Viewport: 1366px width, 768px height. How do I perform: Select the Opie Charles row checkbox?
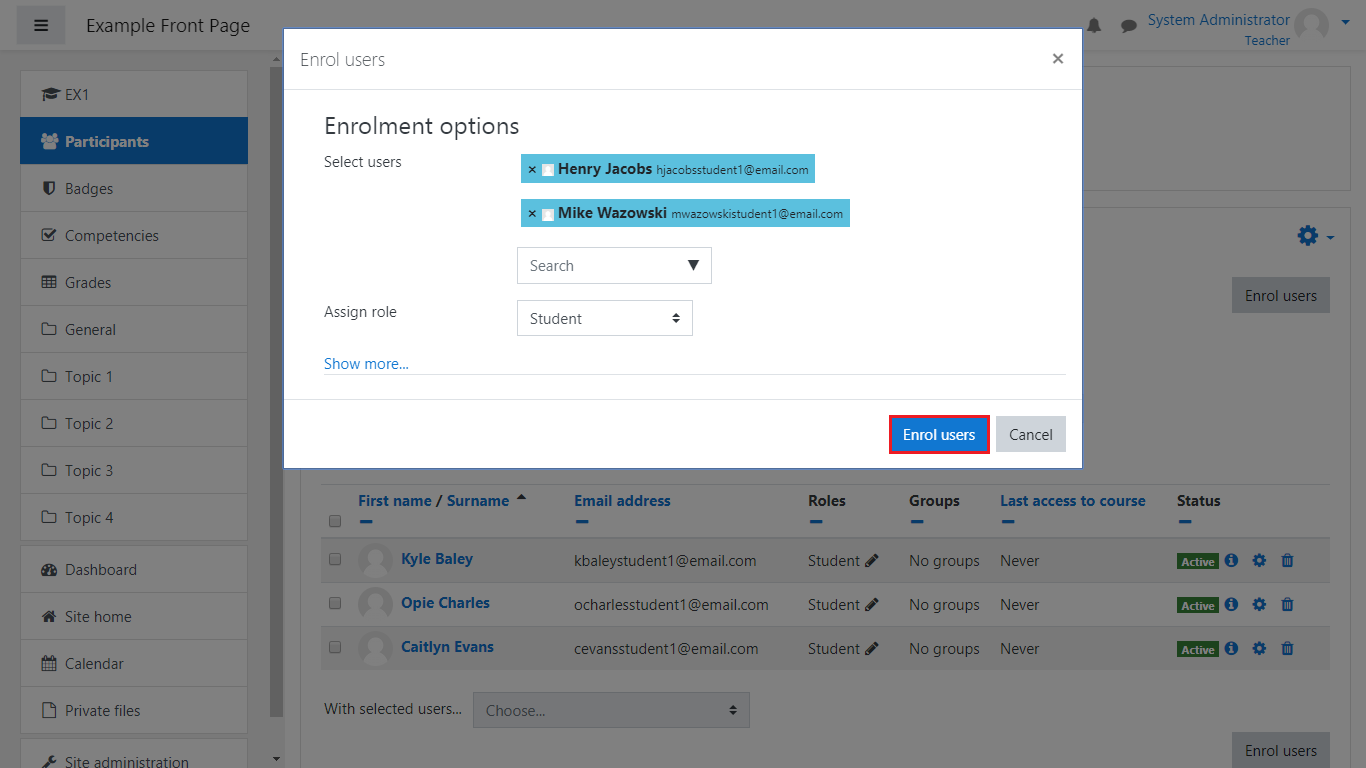[x=335, y=604]
